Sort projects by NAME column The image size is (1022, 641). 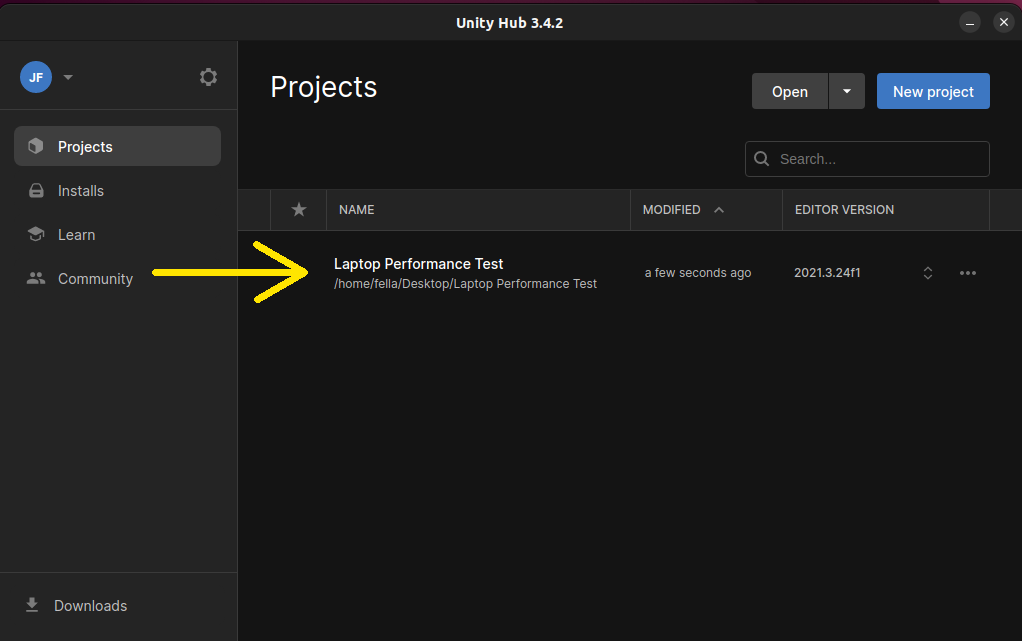click(x=357, y=209)
